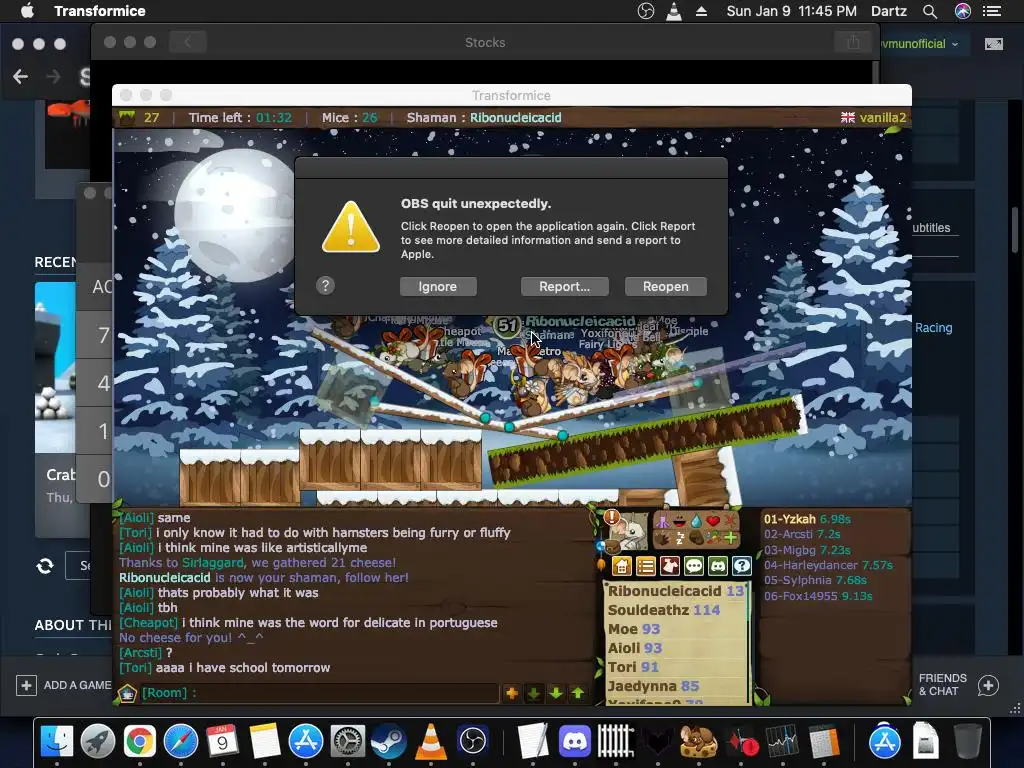The width and height of the screenshot is (1024, 768).
Task: Open help for the crash dialog
Action: (x=325, y=285)
